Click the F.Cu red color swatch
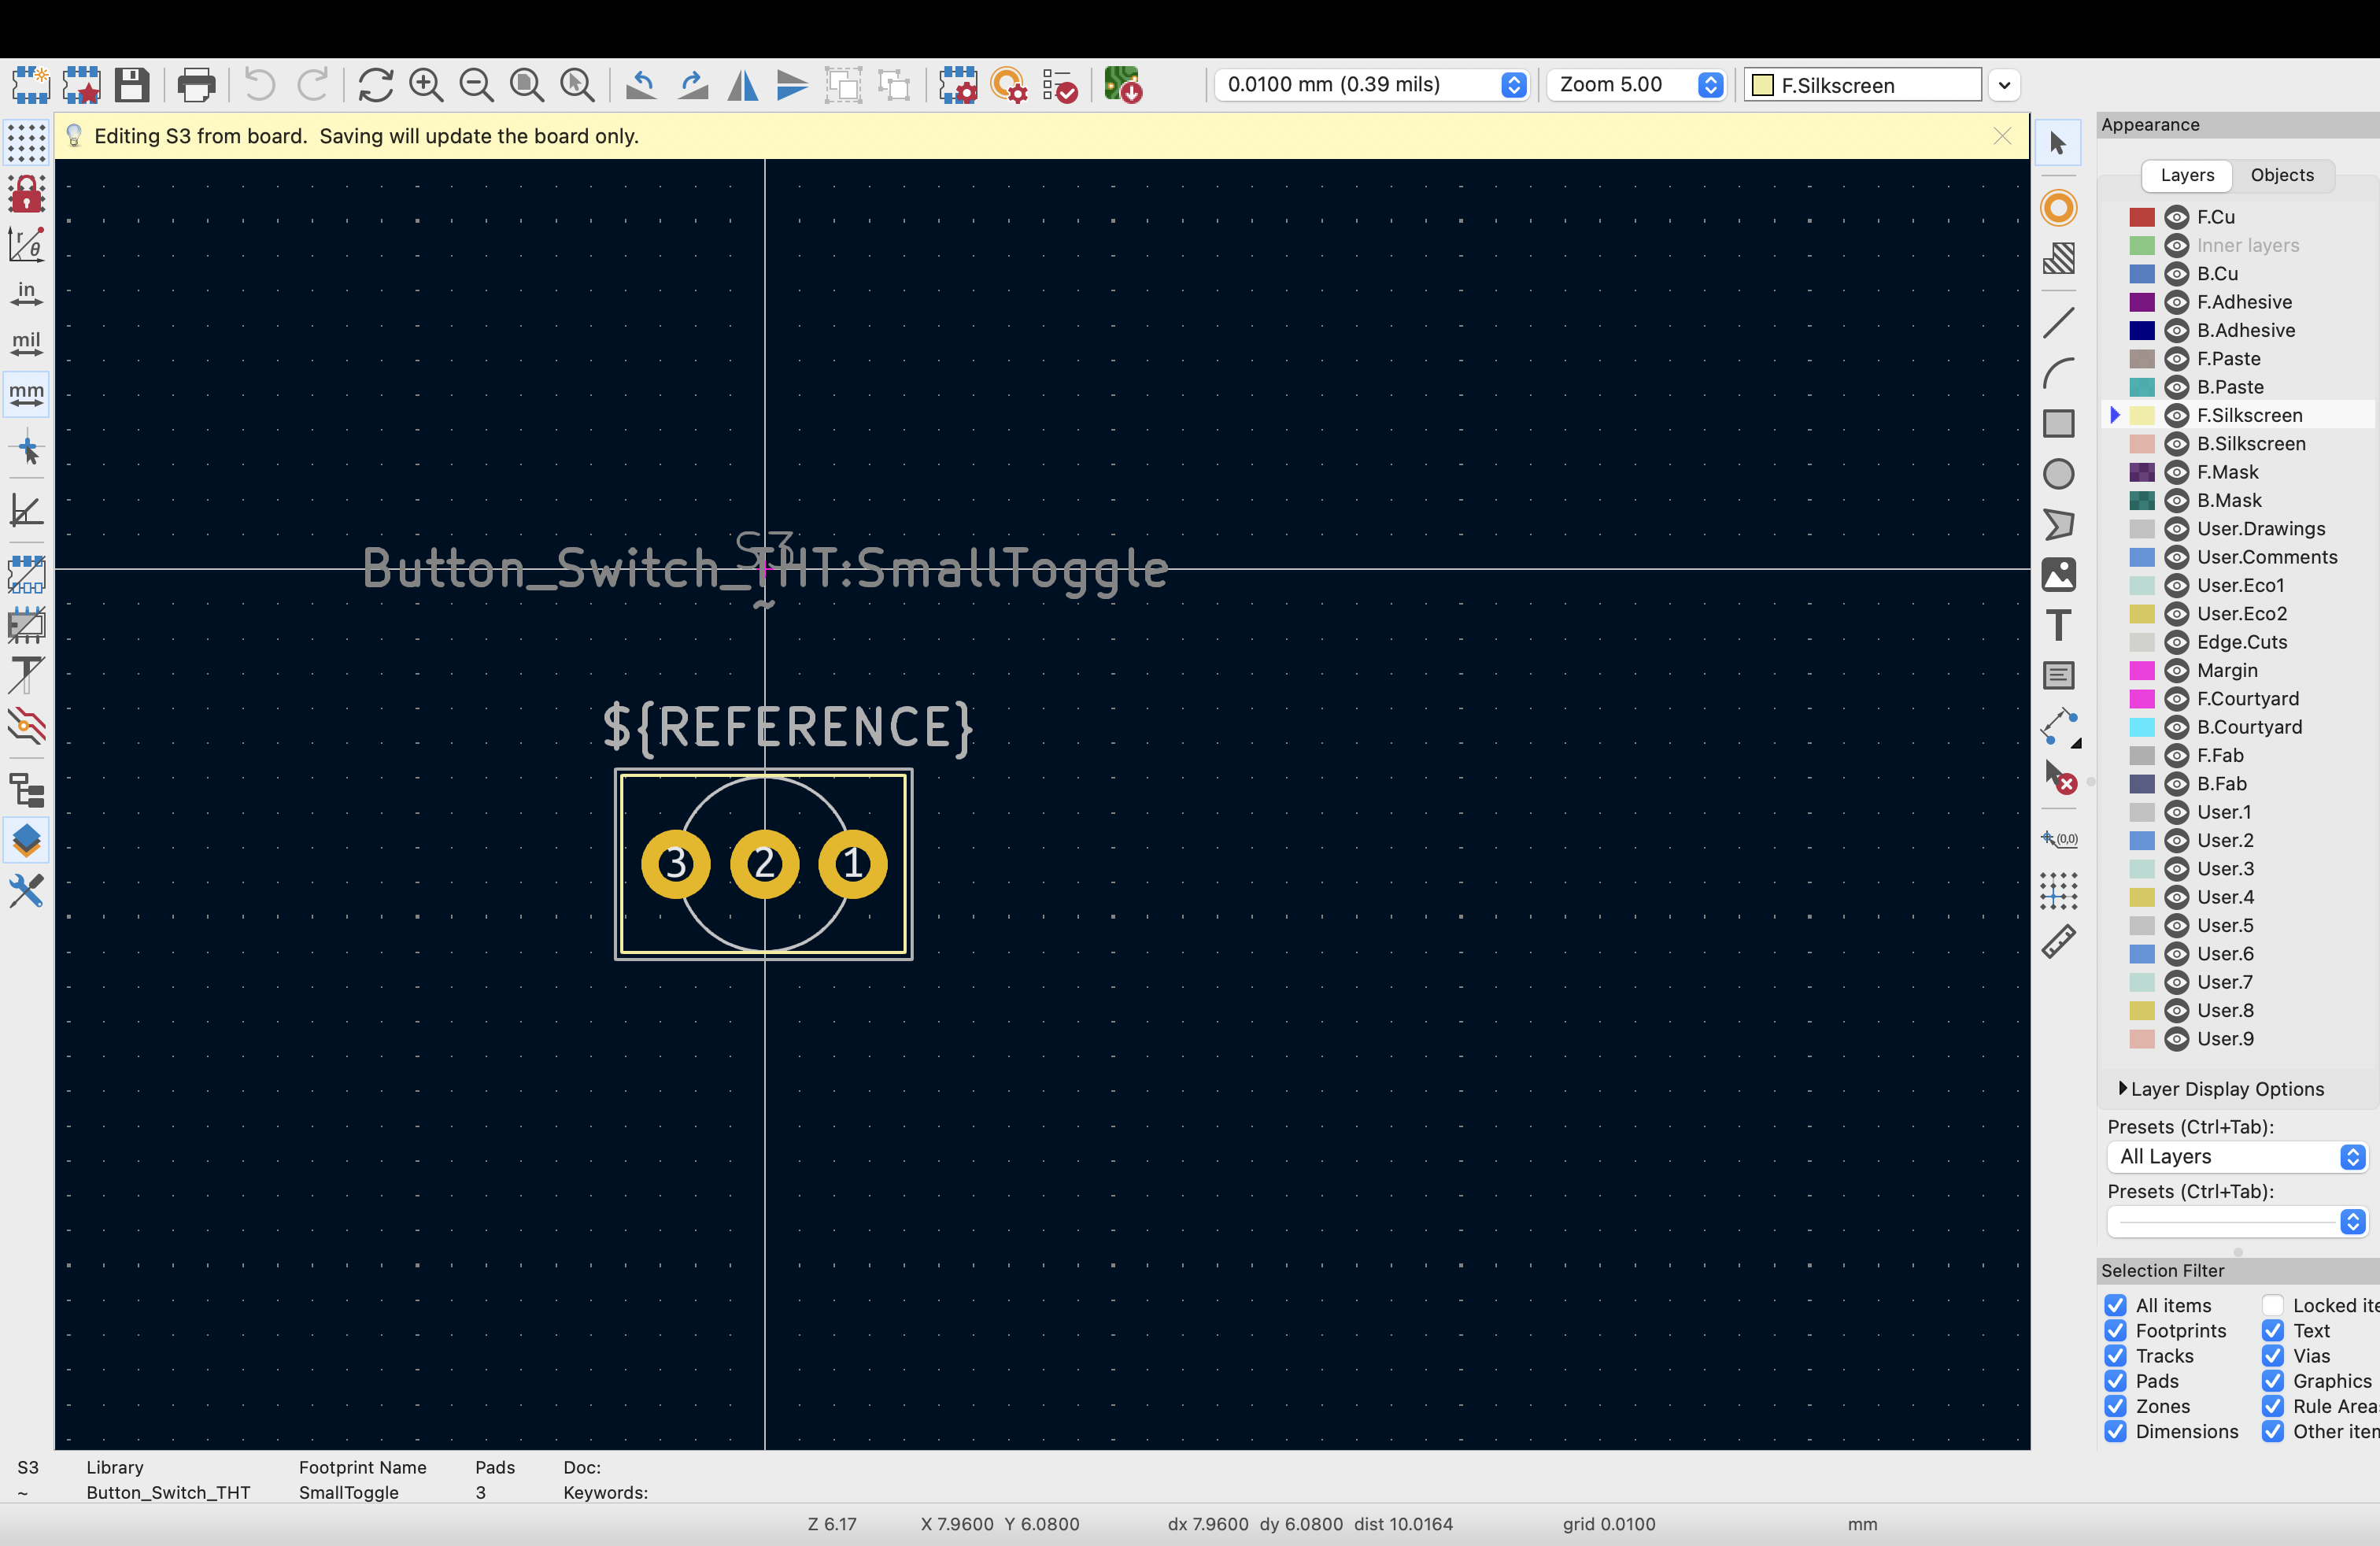The width and height of the screenshot is (2380, 1546). click(x=2142, y=217)
